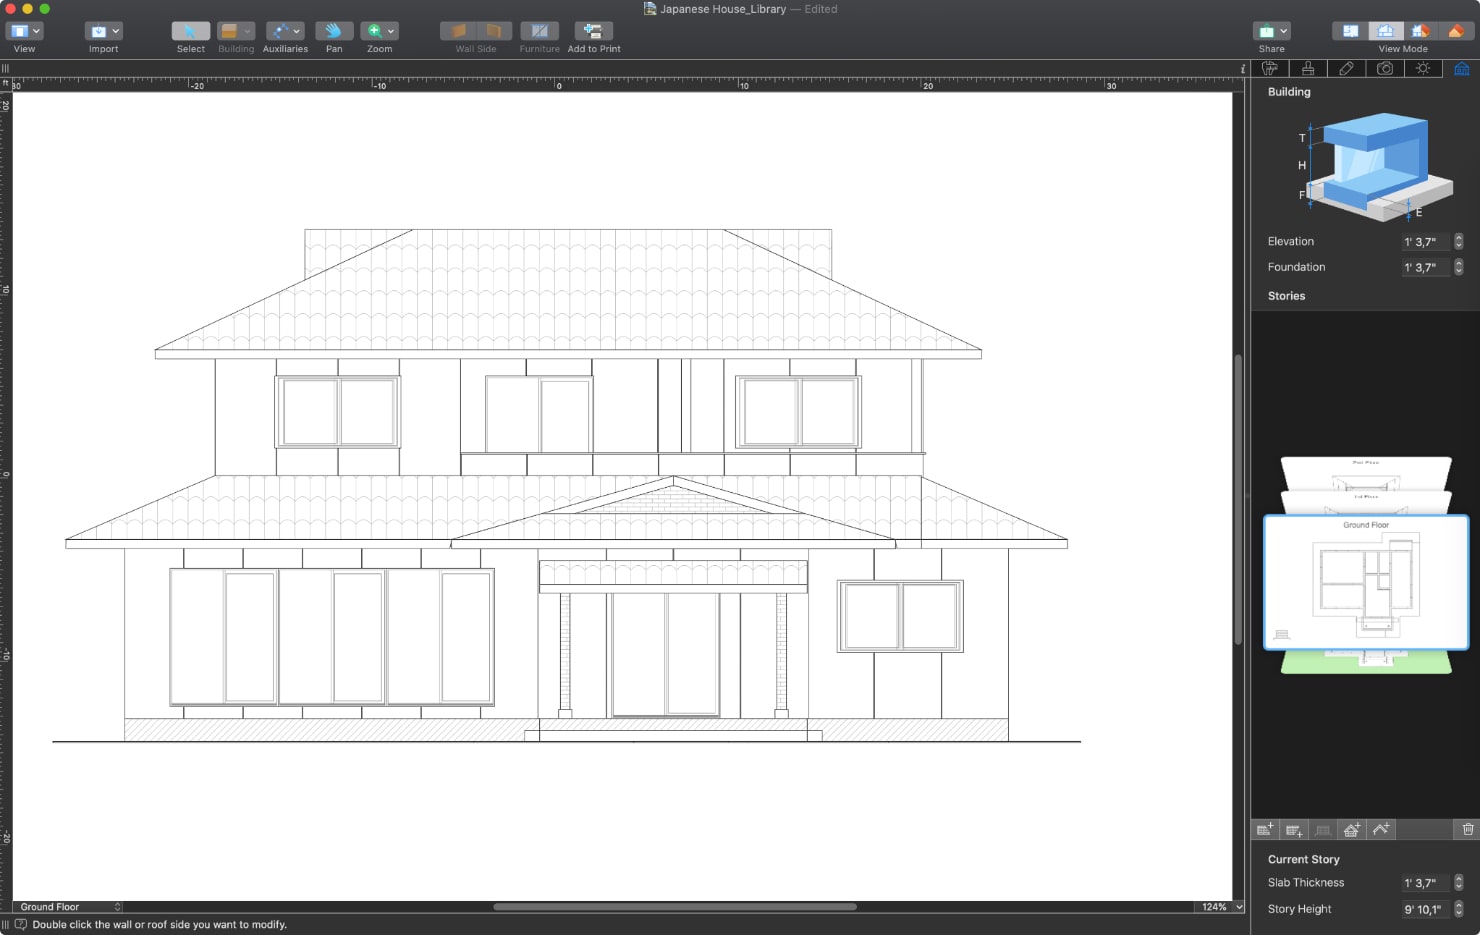Select the 1st Floor story thumbnail
The image size is (1480, 936).
[1366, 501]
